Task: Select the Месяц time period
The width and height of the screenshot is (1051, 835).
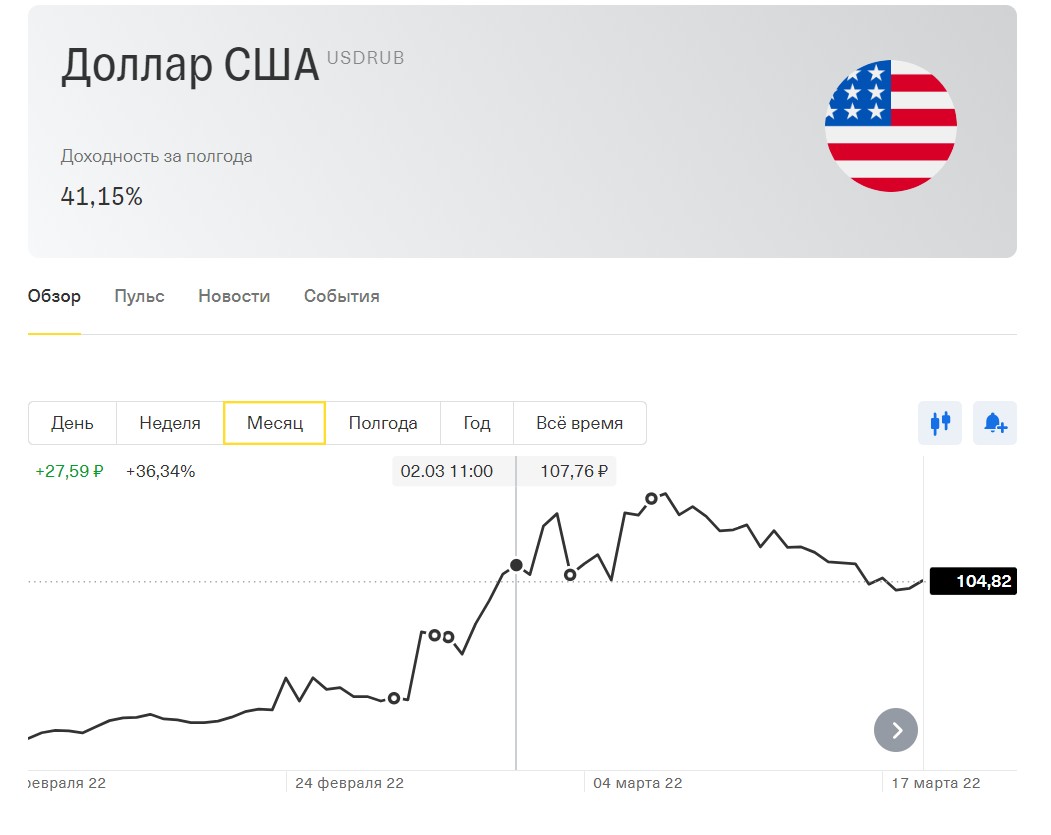Action: 275,423
